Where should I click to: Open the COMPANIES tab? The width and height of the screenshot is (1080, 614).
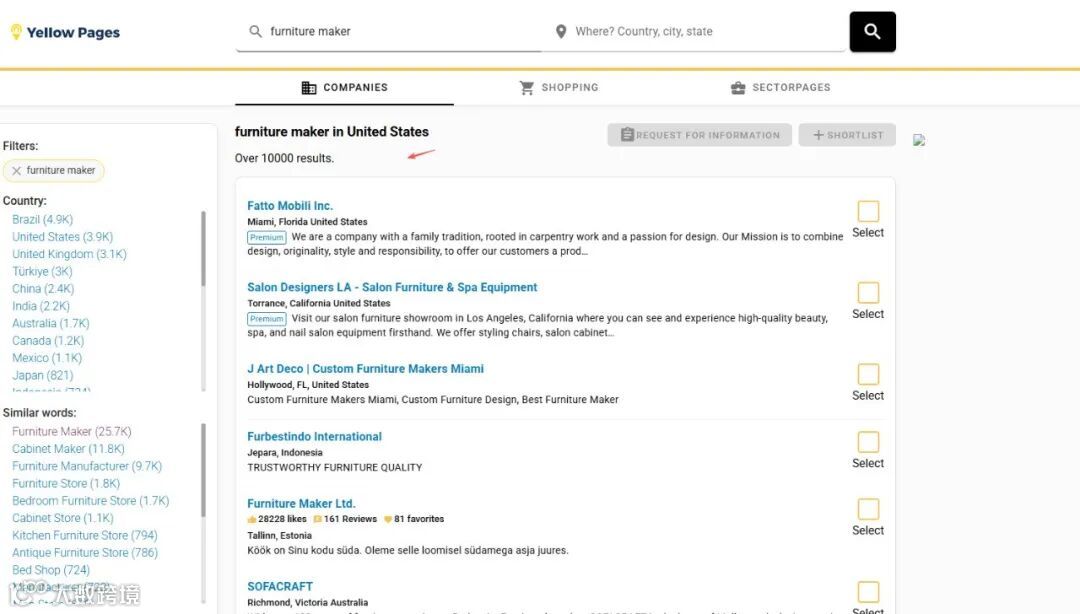tap(344, 88)
